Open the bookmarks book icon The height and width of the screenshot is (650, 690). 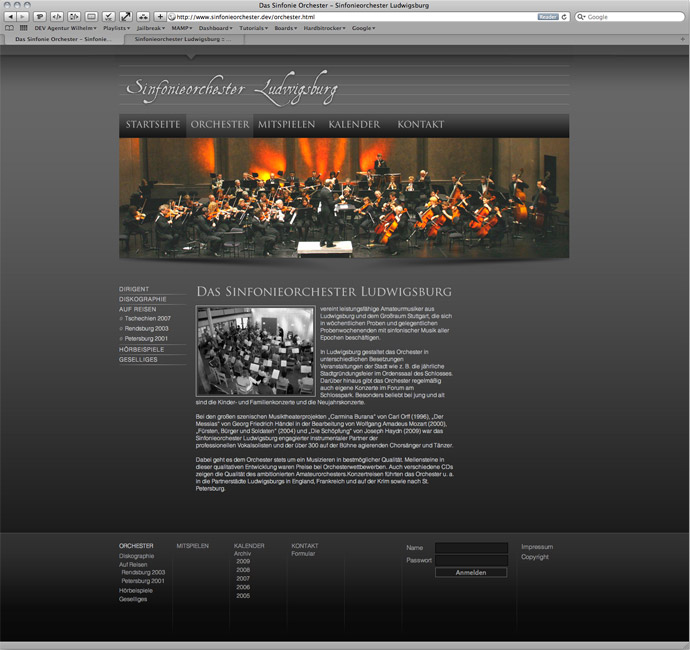(9, 28)
